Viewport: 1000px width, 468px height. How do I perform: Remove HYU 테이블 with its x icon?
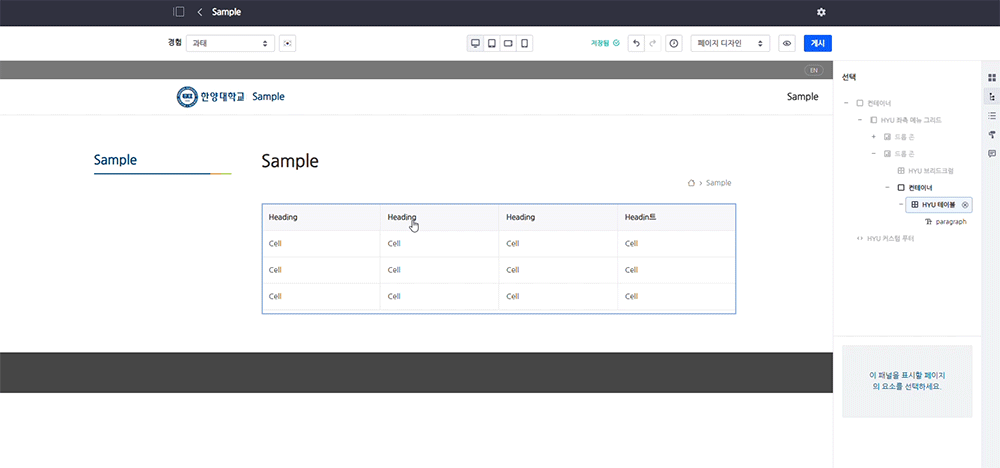[965, 204]
